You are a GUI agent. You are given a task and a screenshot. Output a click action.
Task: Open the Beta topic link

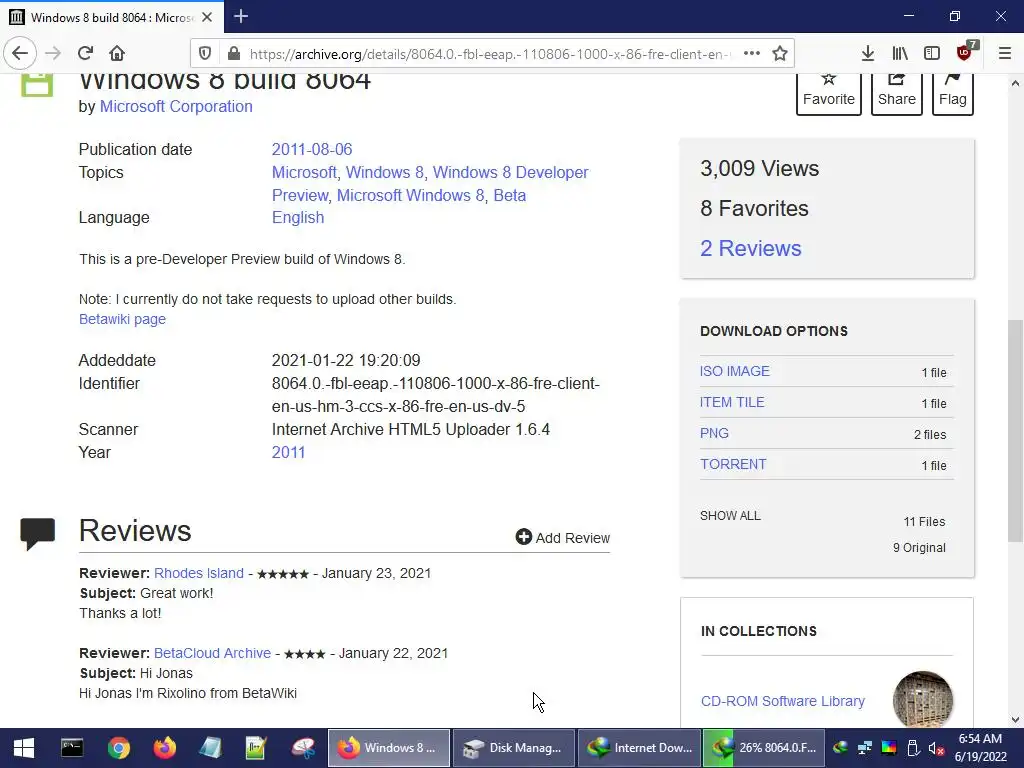coord(509,195)
